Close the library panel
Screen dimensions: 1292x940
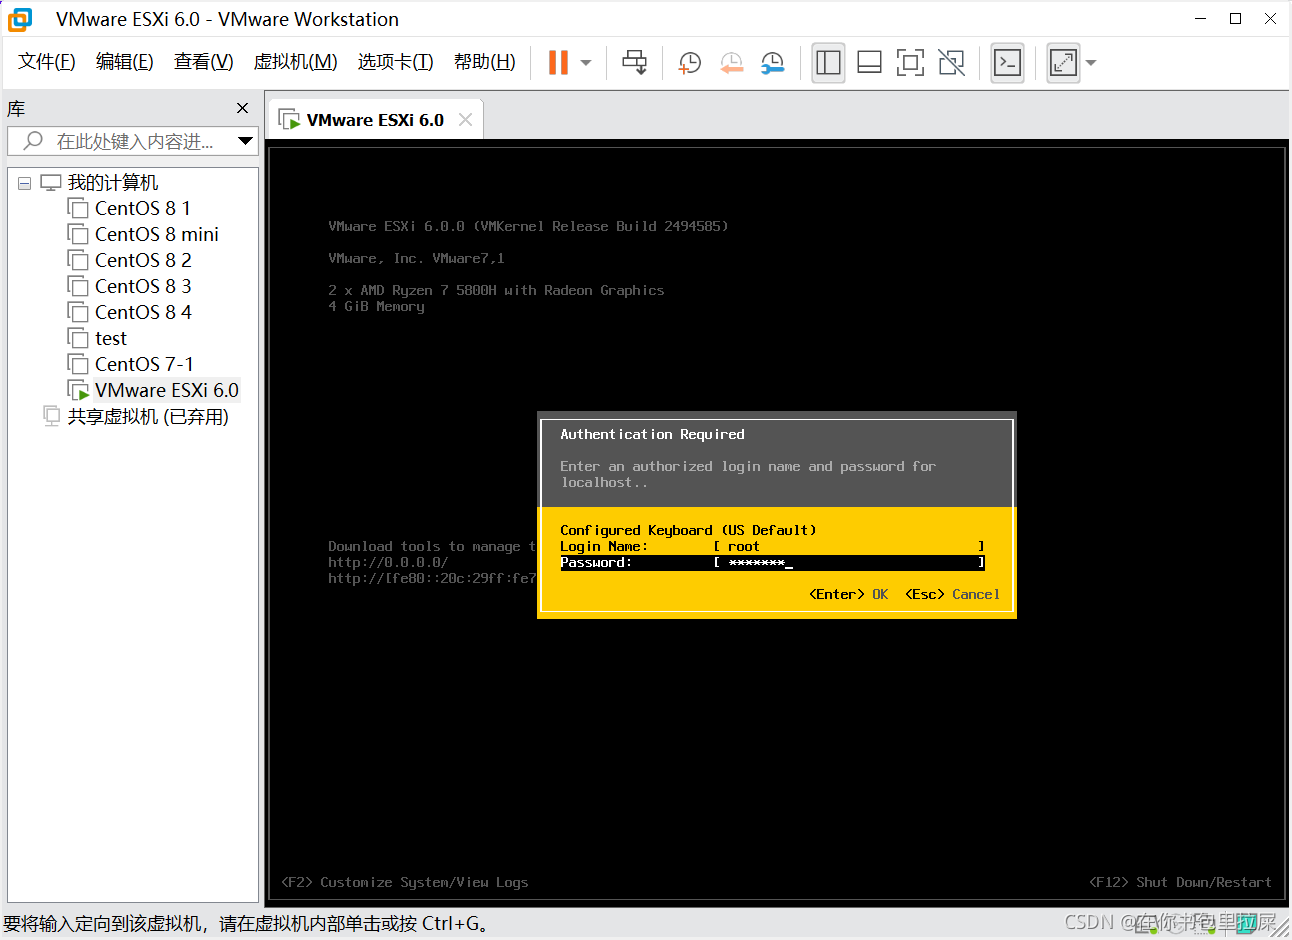tap(242, 108)
